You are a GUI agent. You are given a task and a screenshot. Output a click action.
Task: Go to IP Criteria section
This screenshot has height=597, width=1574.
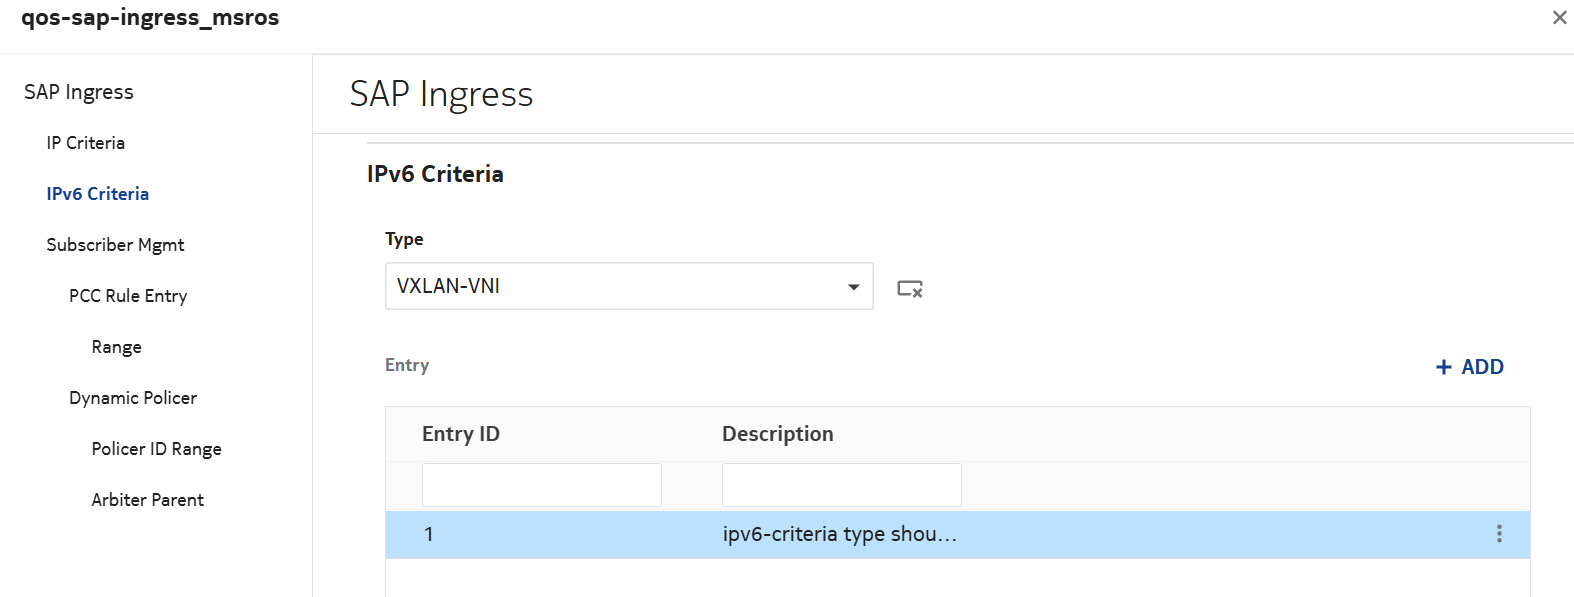[x=85, y=143]
